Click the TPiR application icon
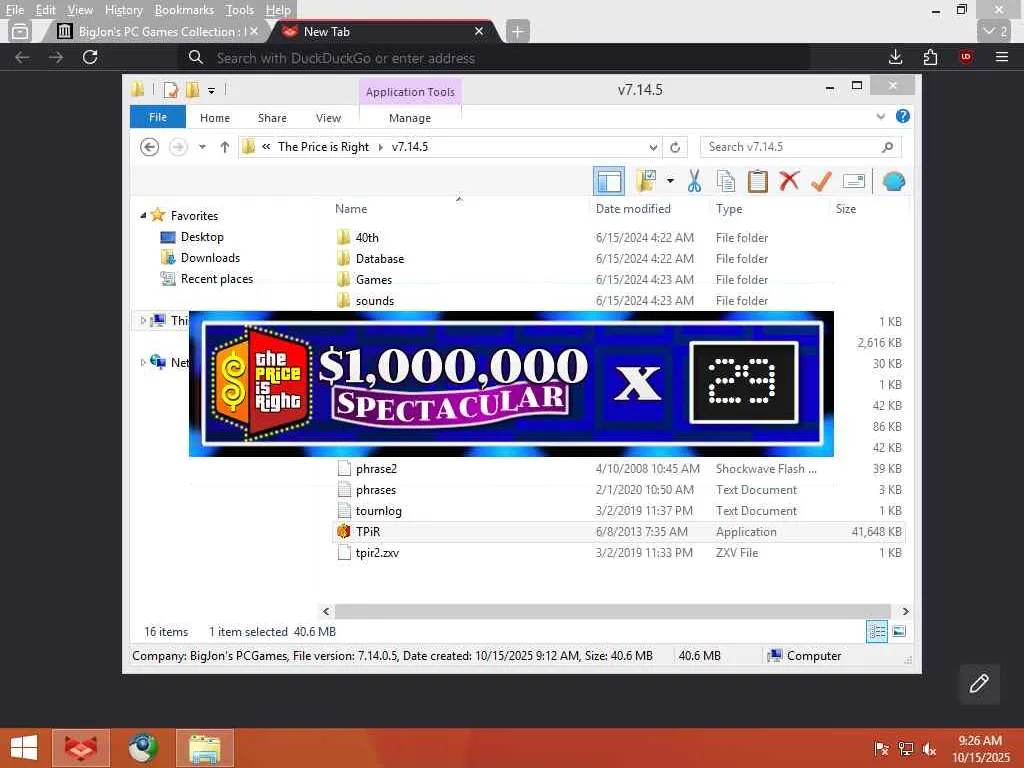The height and width of the screenshot is (768, 1024). (x=344, y=532)
